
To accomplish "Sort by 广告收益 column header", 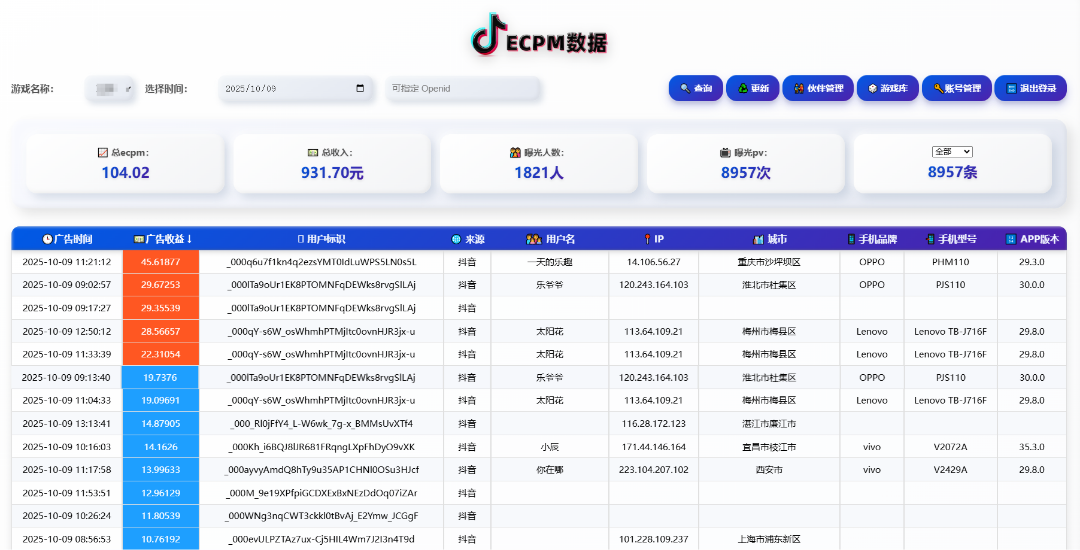I will tap(162, 239).
